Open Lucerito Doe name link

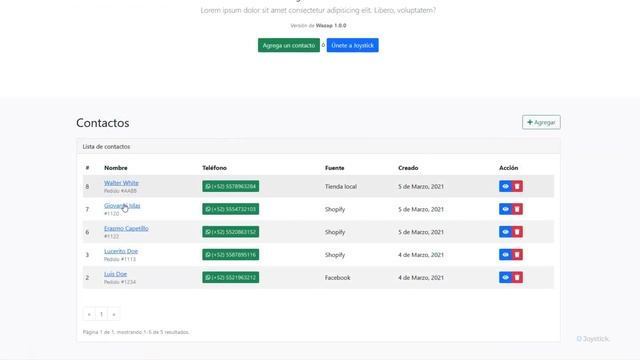(x=121, y=251)
